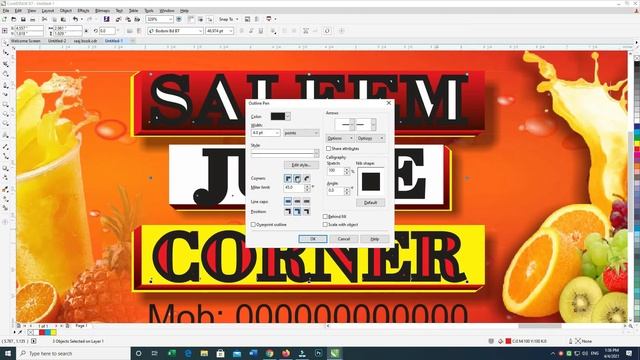Set outline position to centered
The height and width of the screenshot is (360, 640).
297,211
